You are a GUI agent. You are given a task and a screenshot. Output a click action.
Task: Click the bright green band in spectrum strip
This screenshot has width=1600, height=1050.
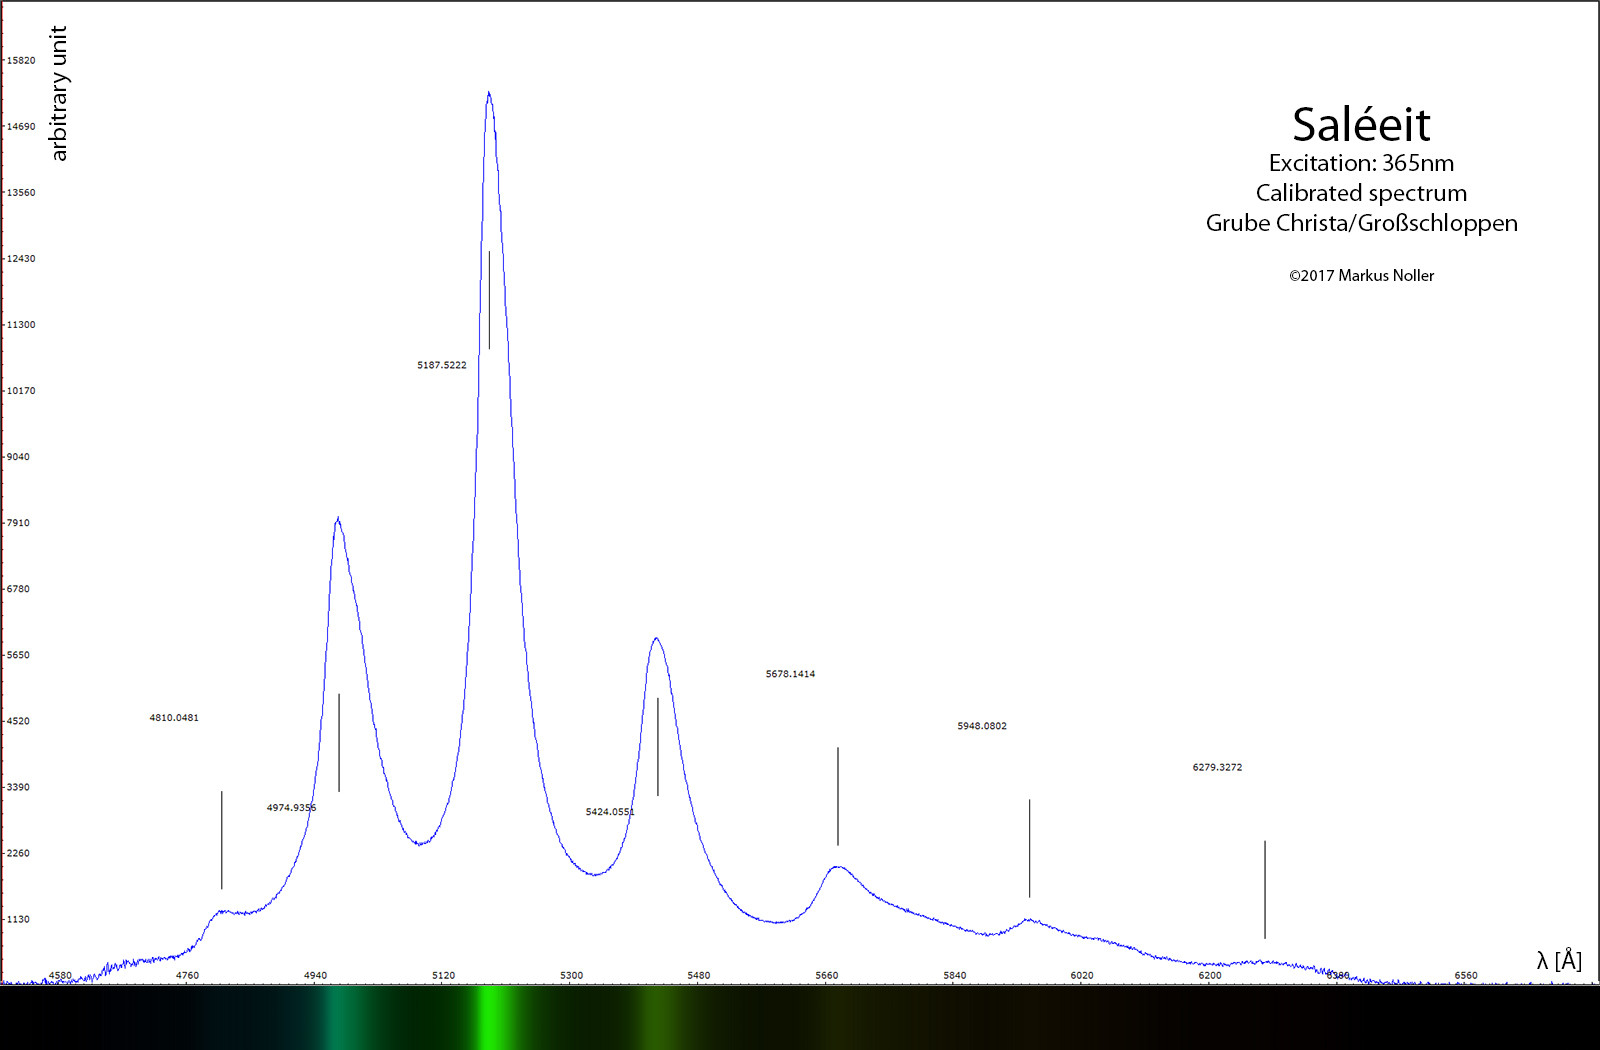coord(489,1017)
